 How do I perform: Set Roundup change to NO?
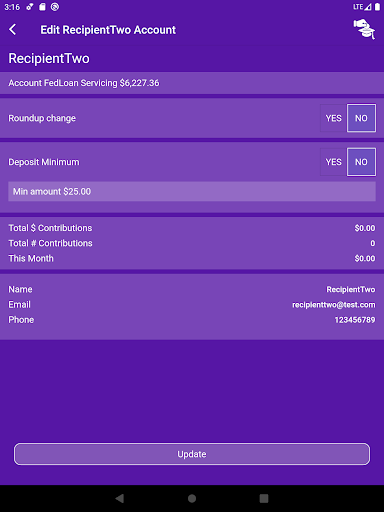coord(361,118)
